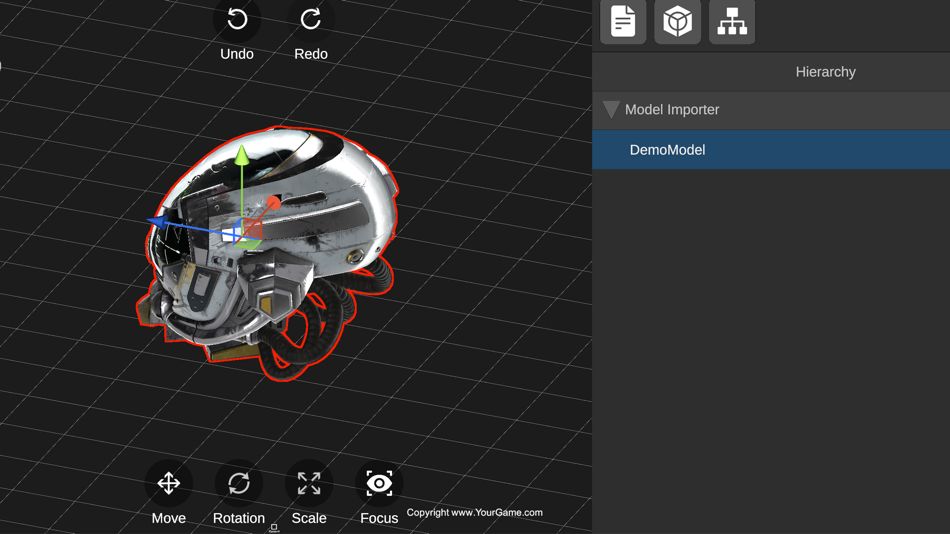
Task: Click the Undo arrow icon
Action: click(237, 19)
